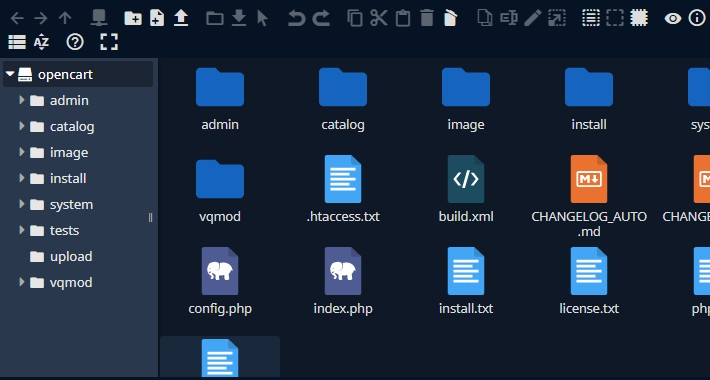710x380 pixels.
Task: Create a new file from toolbar
Action: point(157,18)
